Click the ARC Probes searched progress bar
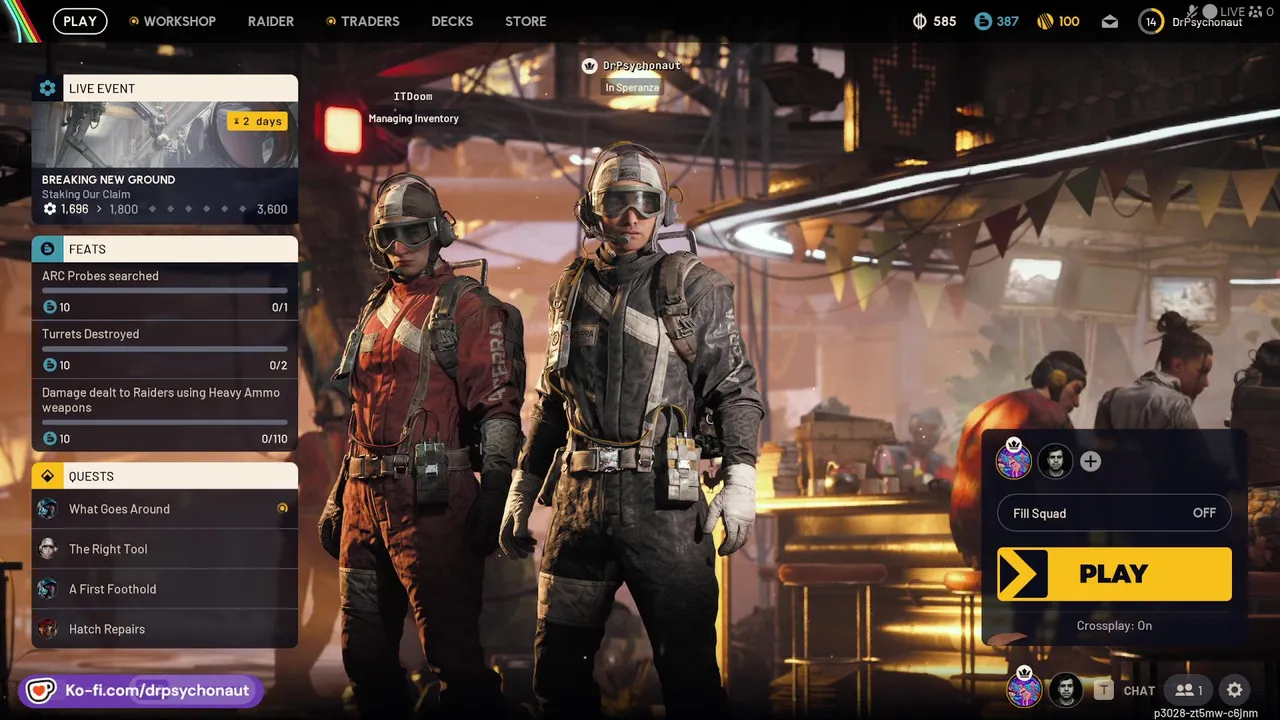 pyautogui.click(x=165, y=291)
